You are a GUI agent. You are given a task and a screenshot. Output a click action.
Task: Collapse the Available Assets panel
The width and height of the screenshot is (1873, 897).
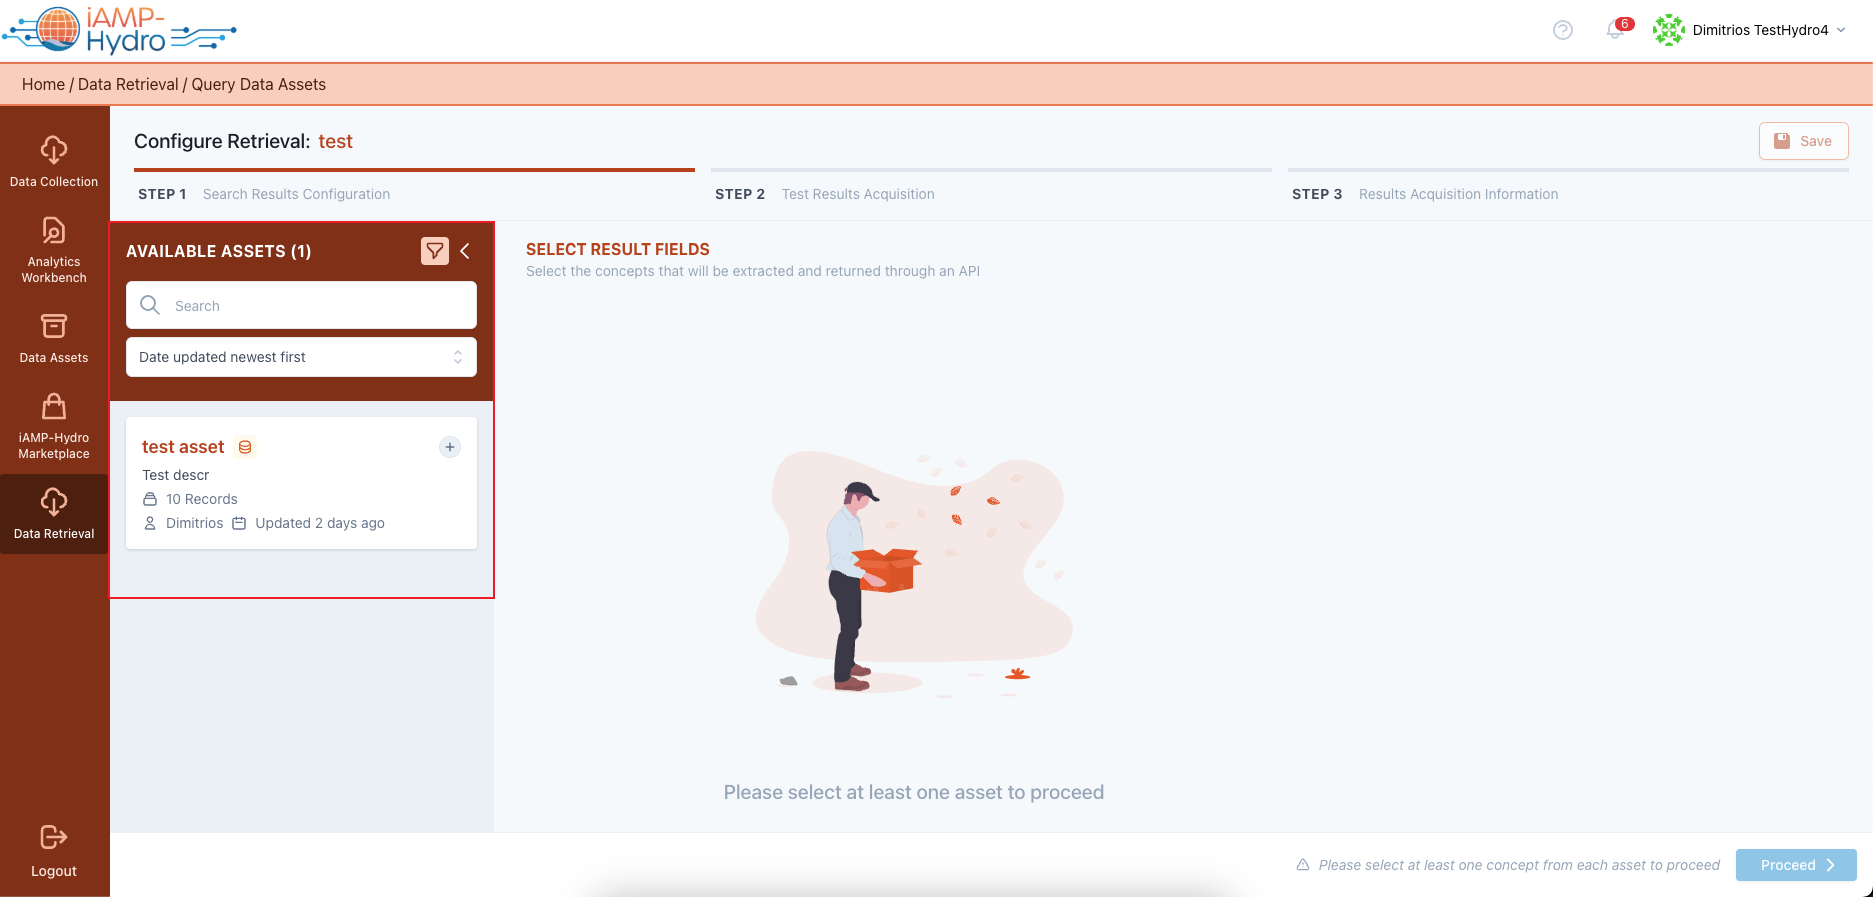465,251
